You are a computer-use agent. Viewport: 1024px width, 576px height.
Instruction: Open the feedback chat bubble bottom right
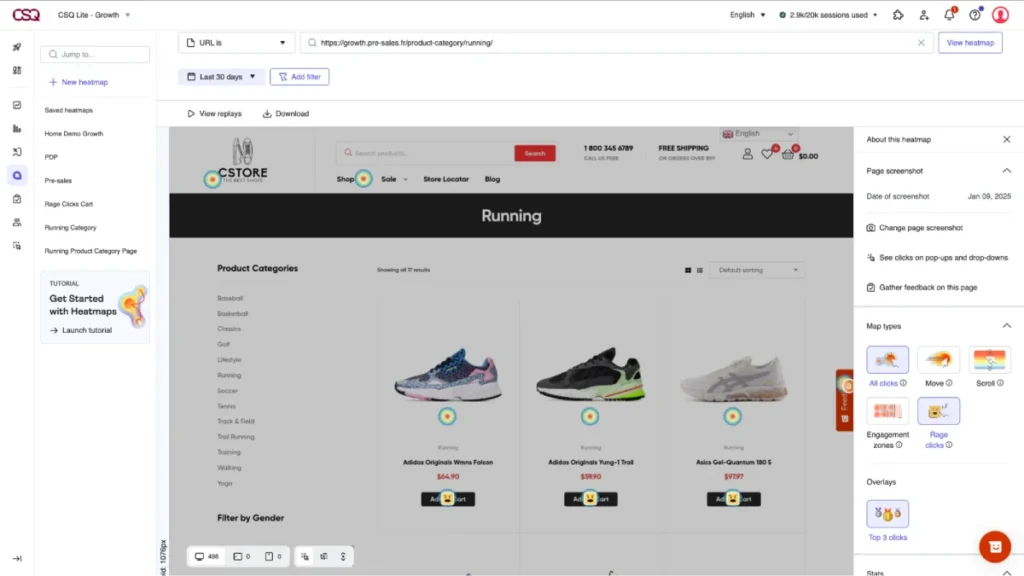(994, 546)
